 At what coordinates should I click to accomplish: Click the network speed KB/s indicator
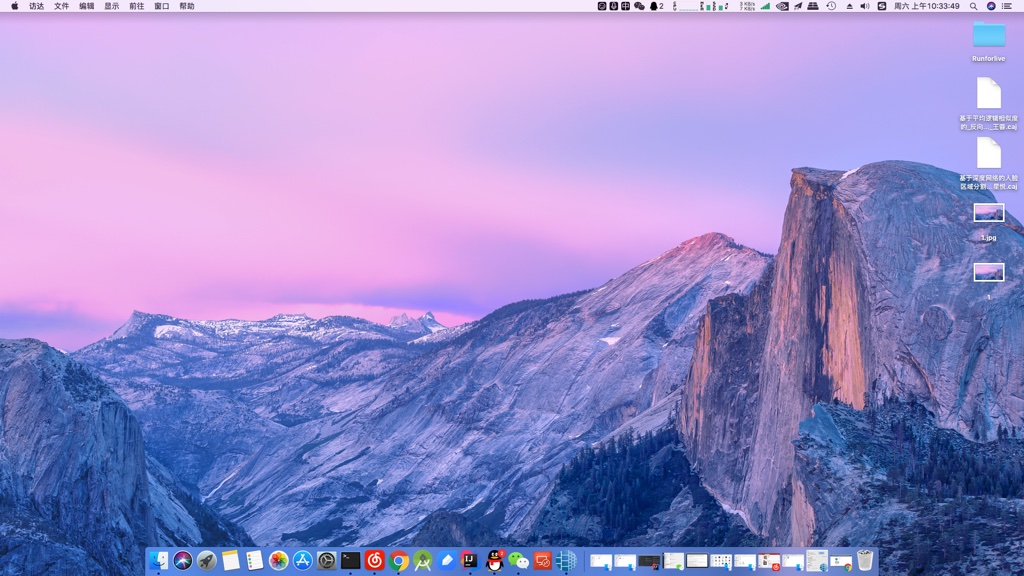pyautogui.click(x=747, y=6)
